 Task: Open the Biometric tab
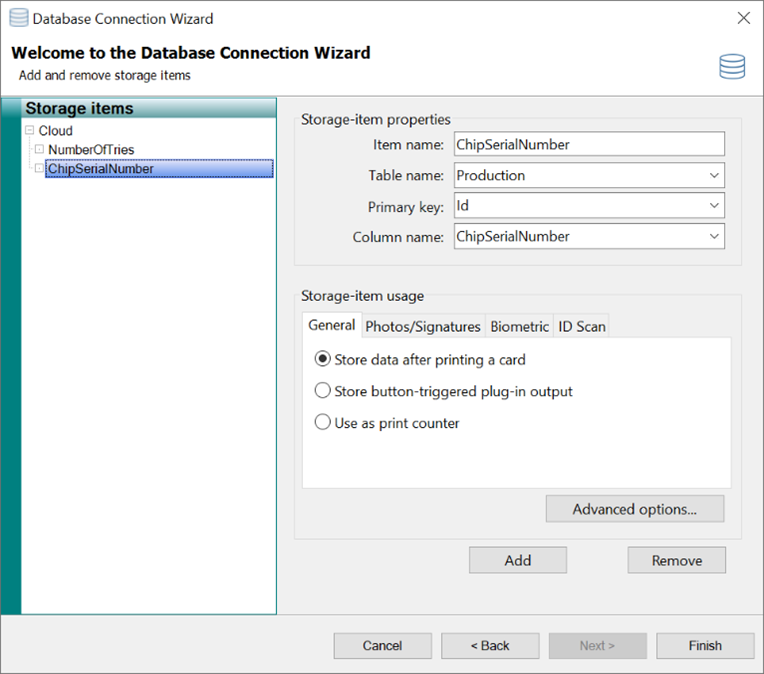(519, 326)
